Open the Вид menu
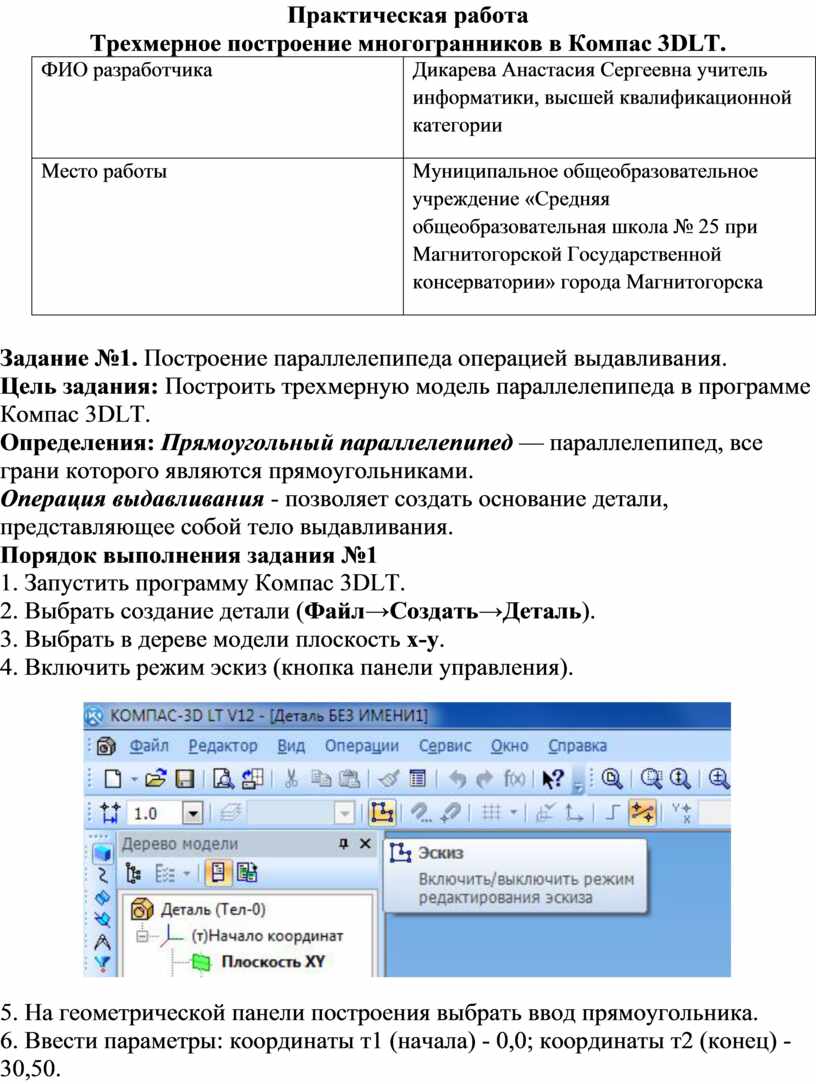 tap(291, 746)
